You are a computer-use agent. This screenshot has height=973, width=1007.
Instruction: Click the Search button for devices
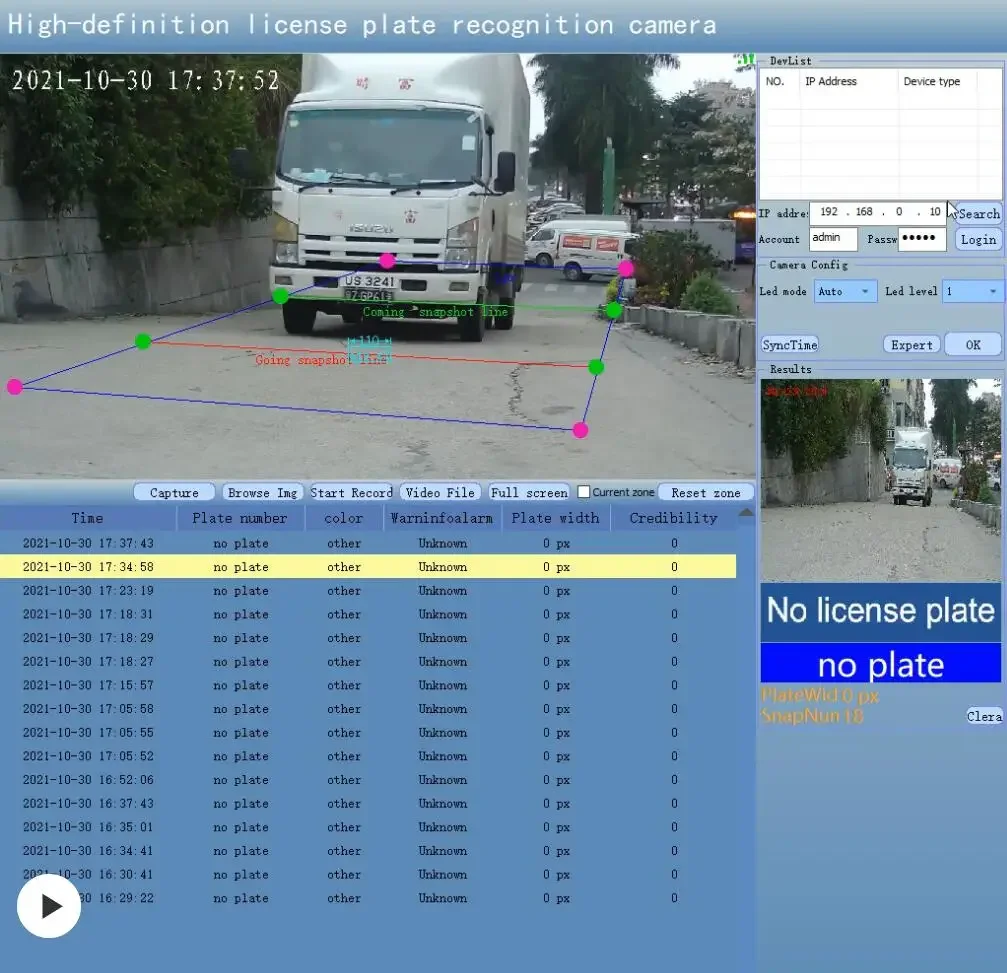pos(979,213)
